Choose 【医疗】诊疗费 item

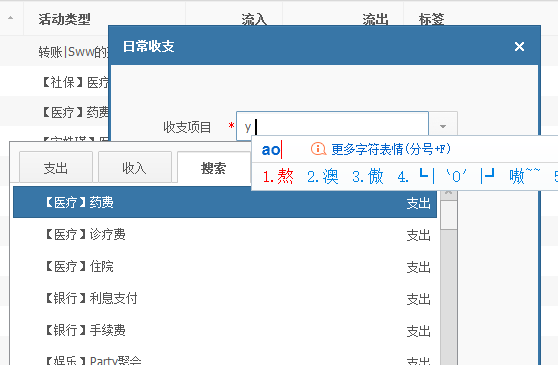tap(225, 234)
